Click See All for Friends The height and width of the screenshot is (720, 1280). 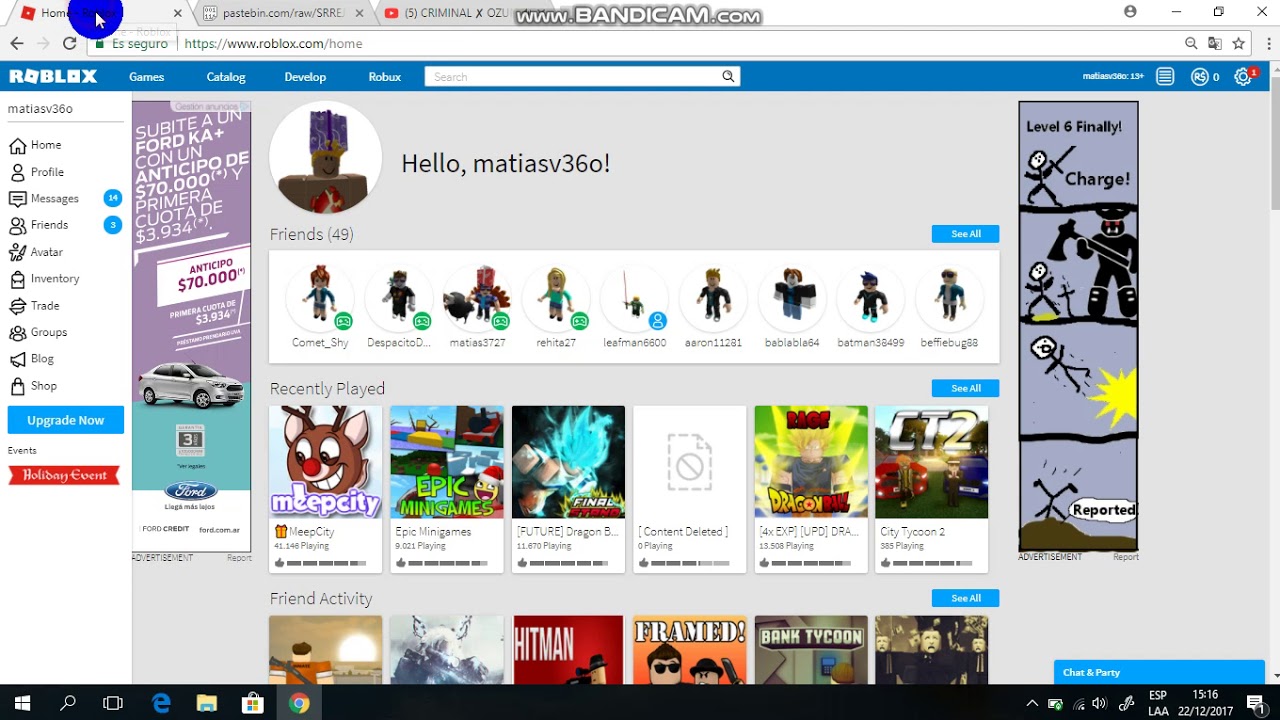tap(965, 234)
